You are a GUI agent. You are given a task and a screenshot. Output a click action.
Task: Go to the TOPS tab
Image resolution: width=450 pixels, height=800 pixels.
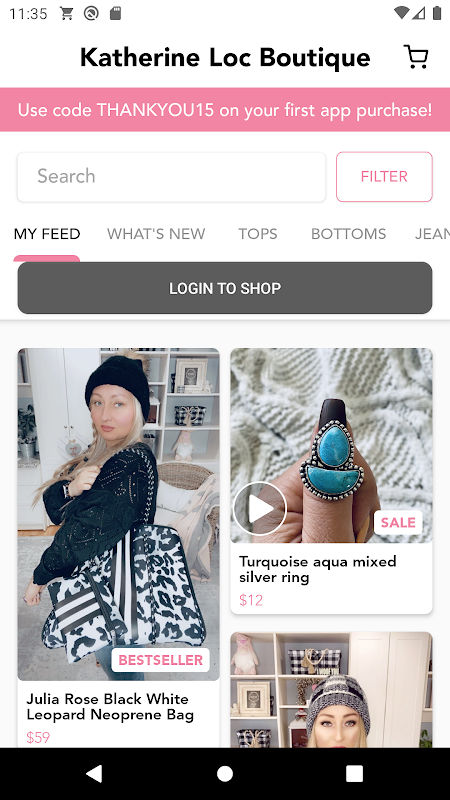258,234
